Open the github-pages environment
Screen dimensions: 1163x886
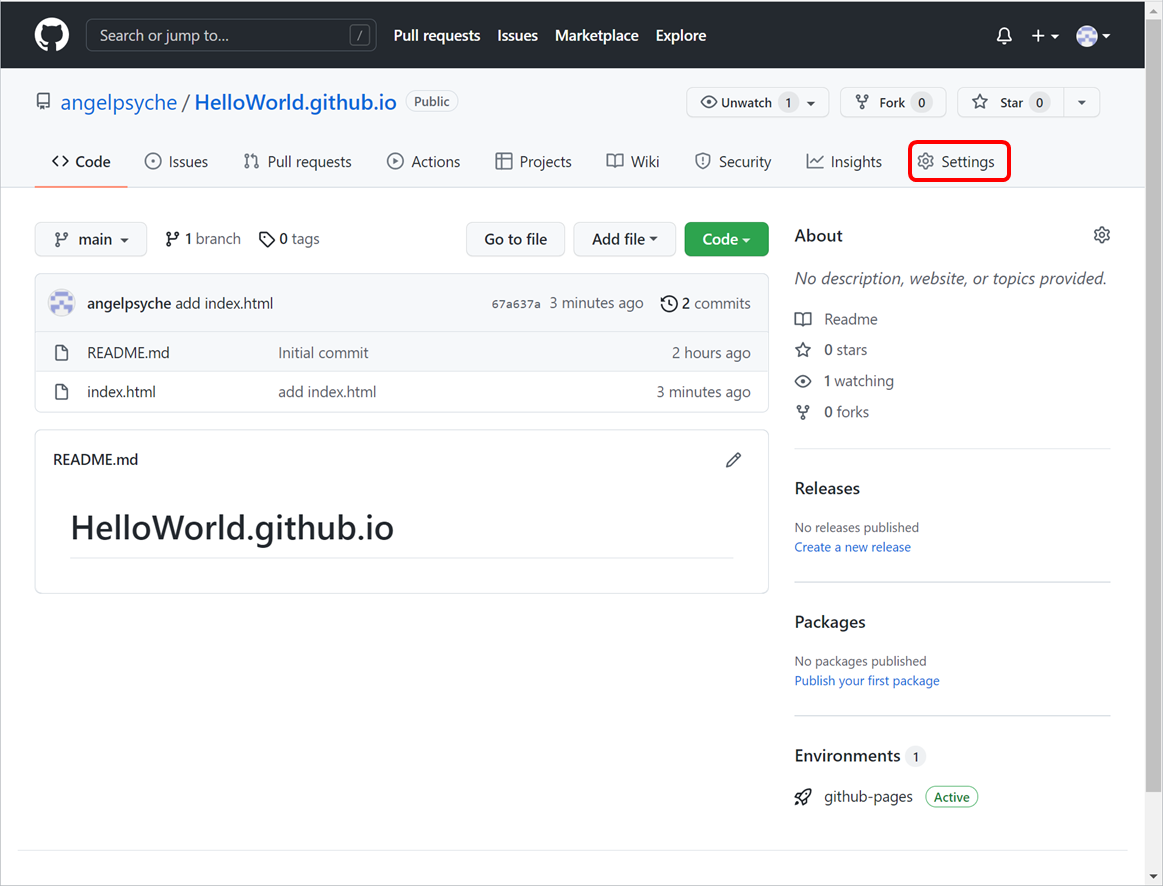pyautogui.click(x=868, y=797)
